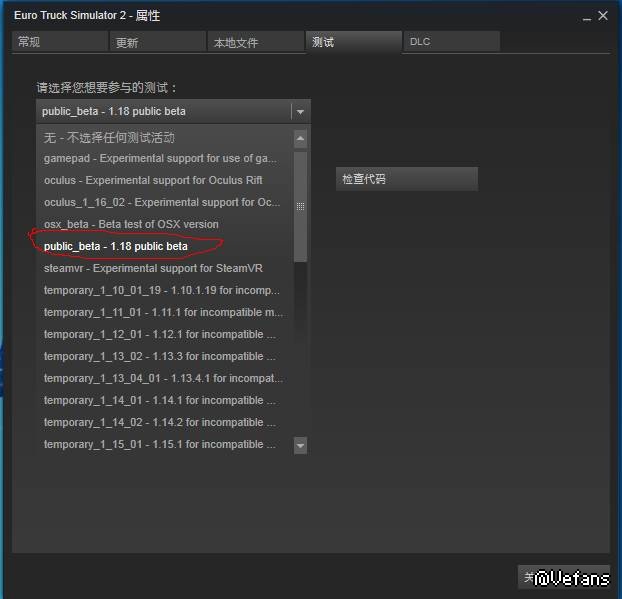Viewport: 622px width, 599px height.
Task: Choose steamvr Experimental support for SteamVR
Action: click(165, 268)
